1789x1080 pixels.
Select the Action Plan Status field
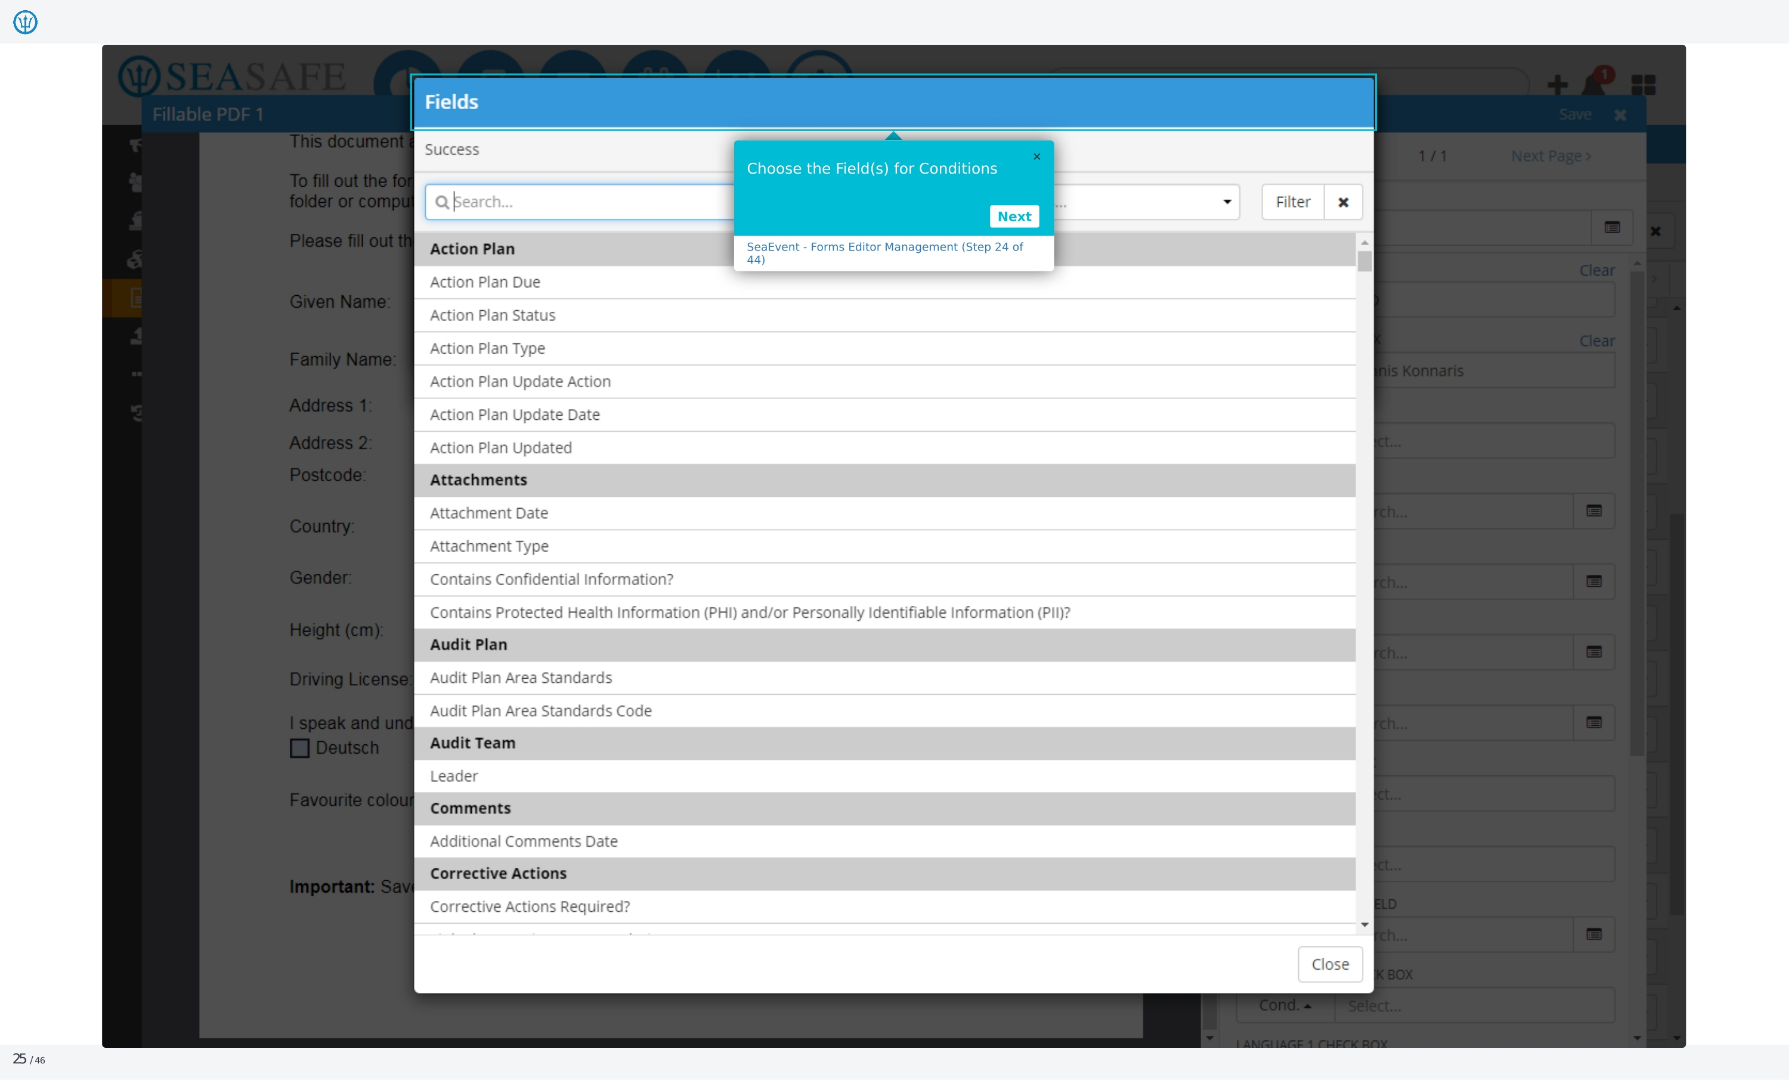pyautogui.click(x=885, y=315)
